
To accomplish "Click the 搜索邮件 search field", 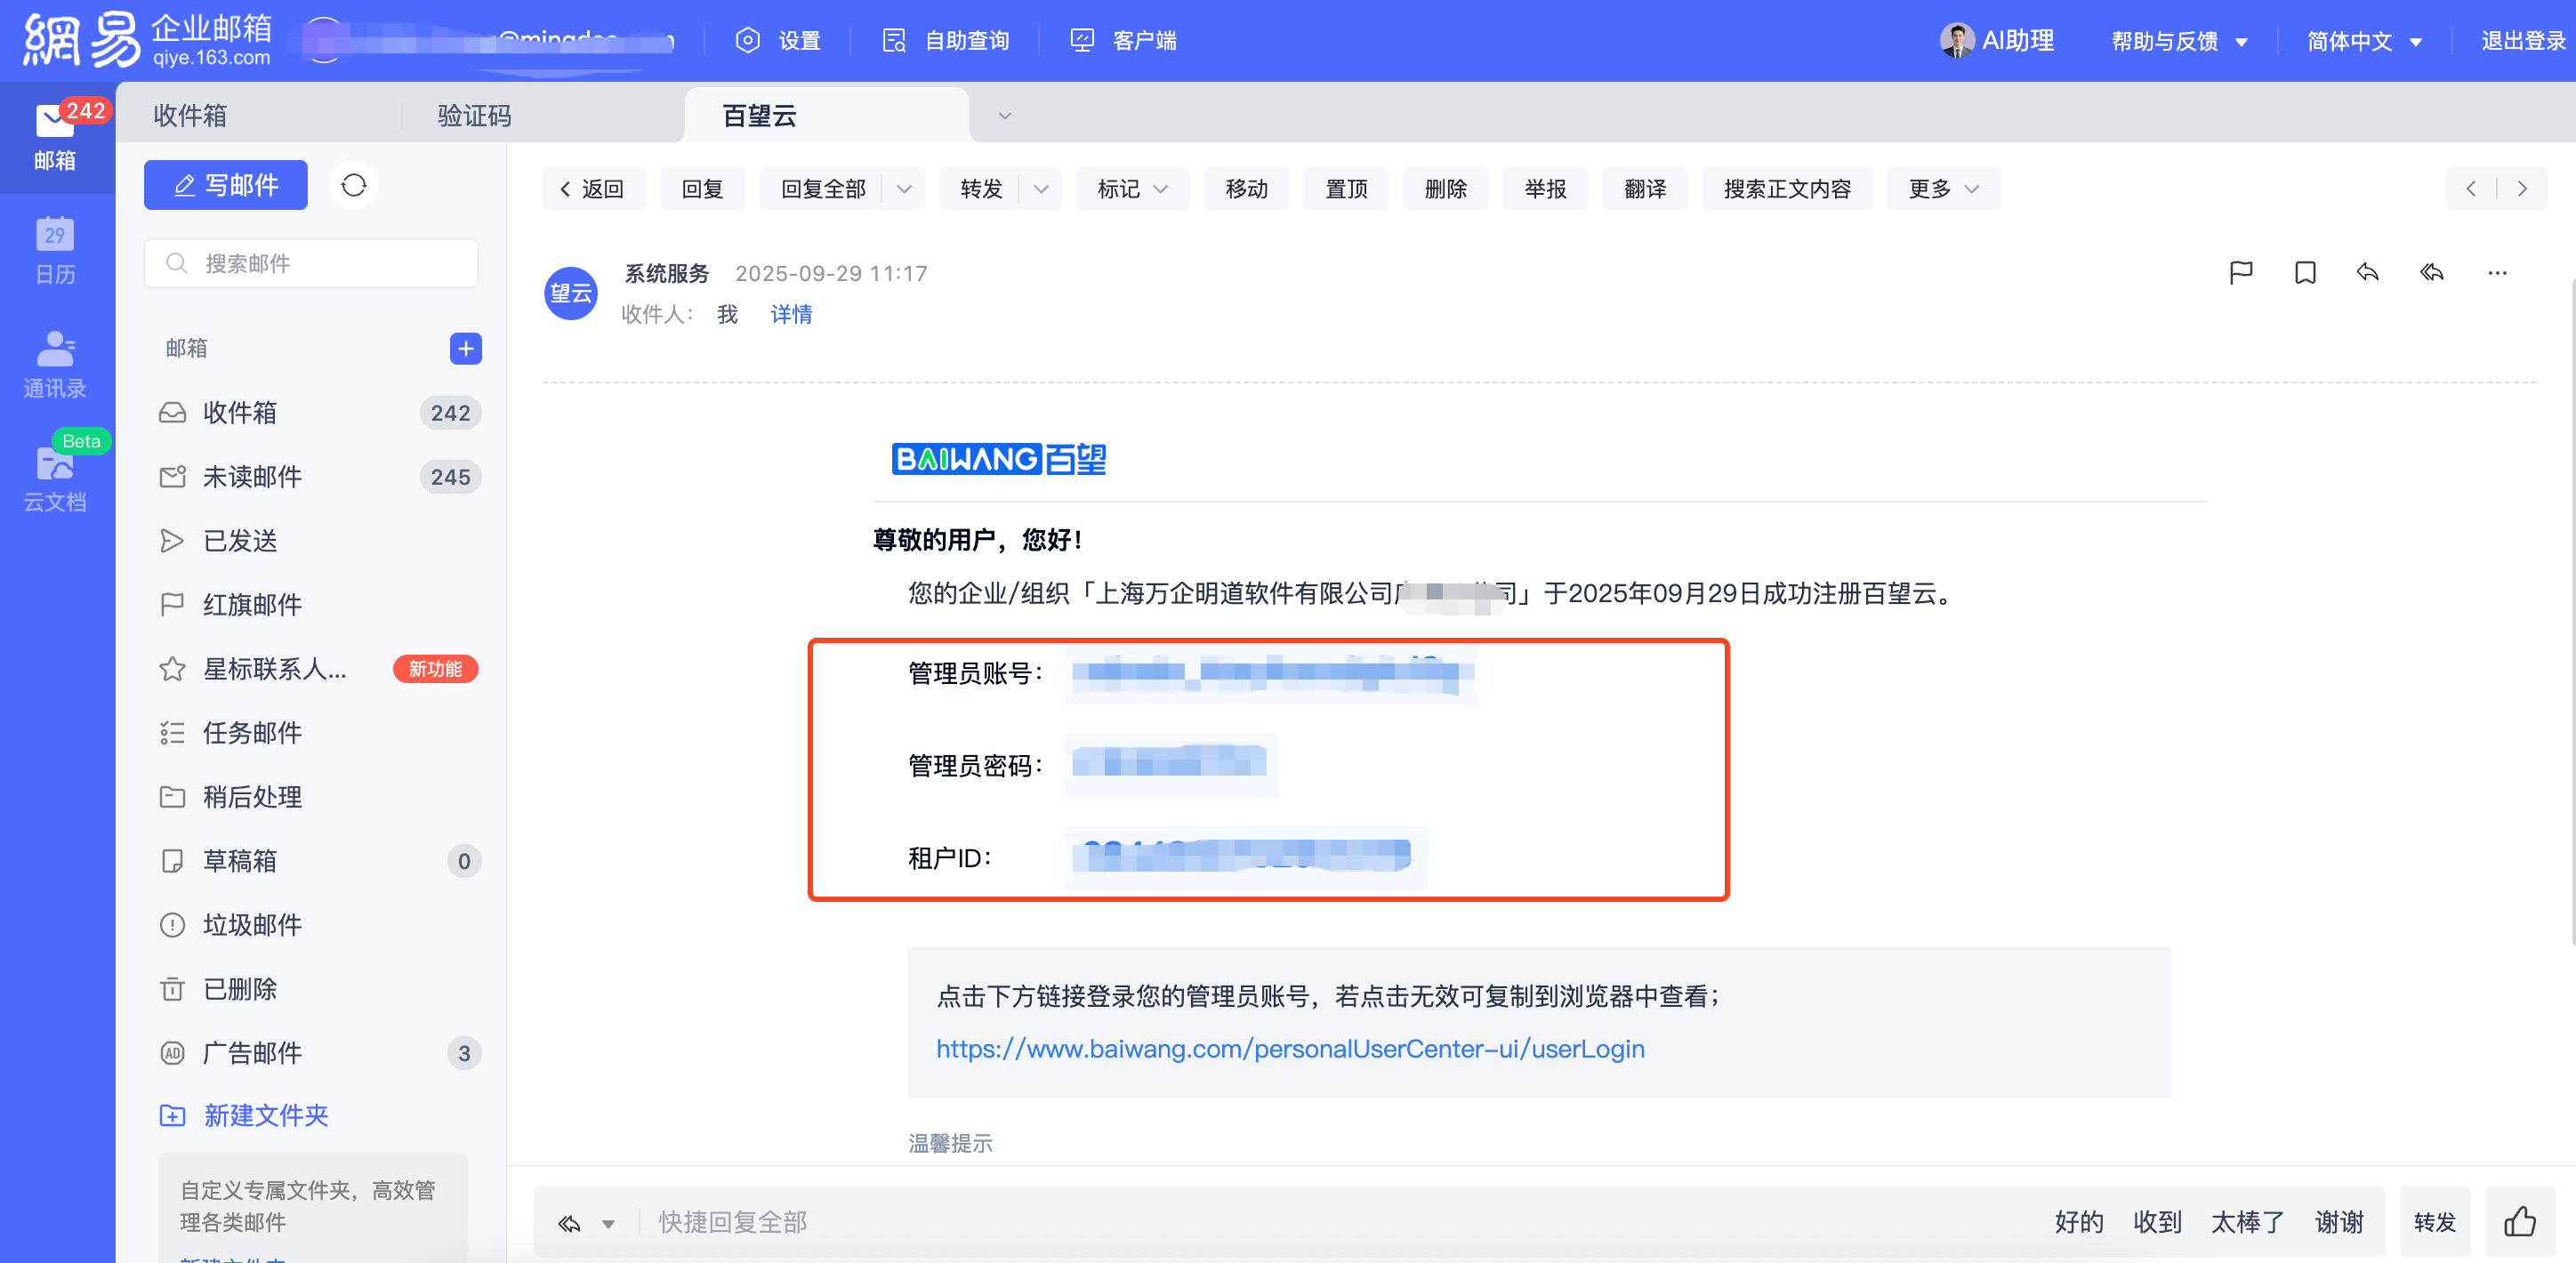I will click(311, 263).
